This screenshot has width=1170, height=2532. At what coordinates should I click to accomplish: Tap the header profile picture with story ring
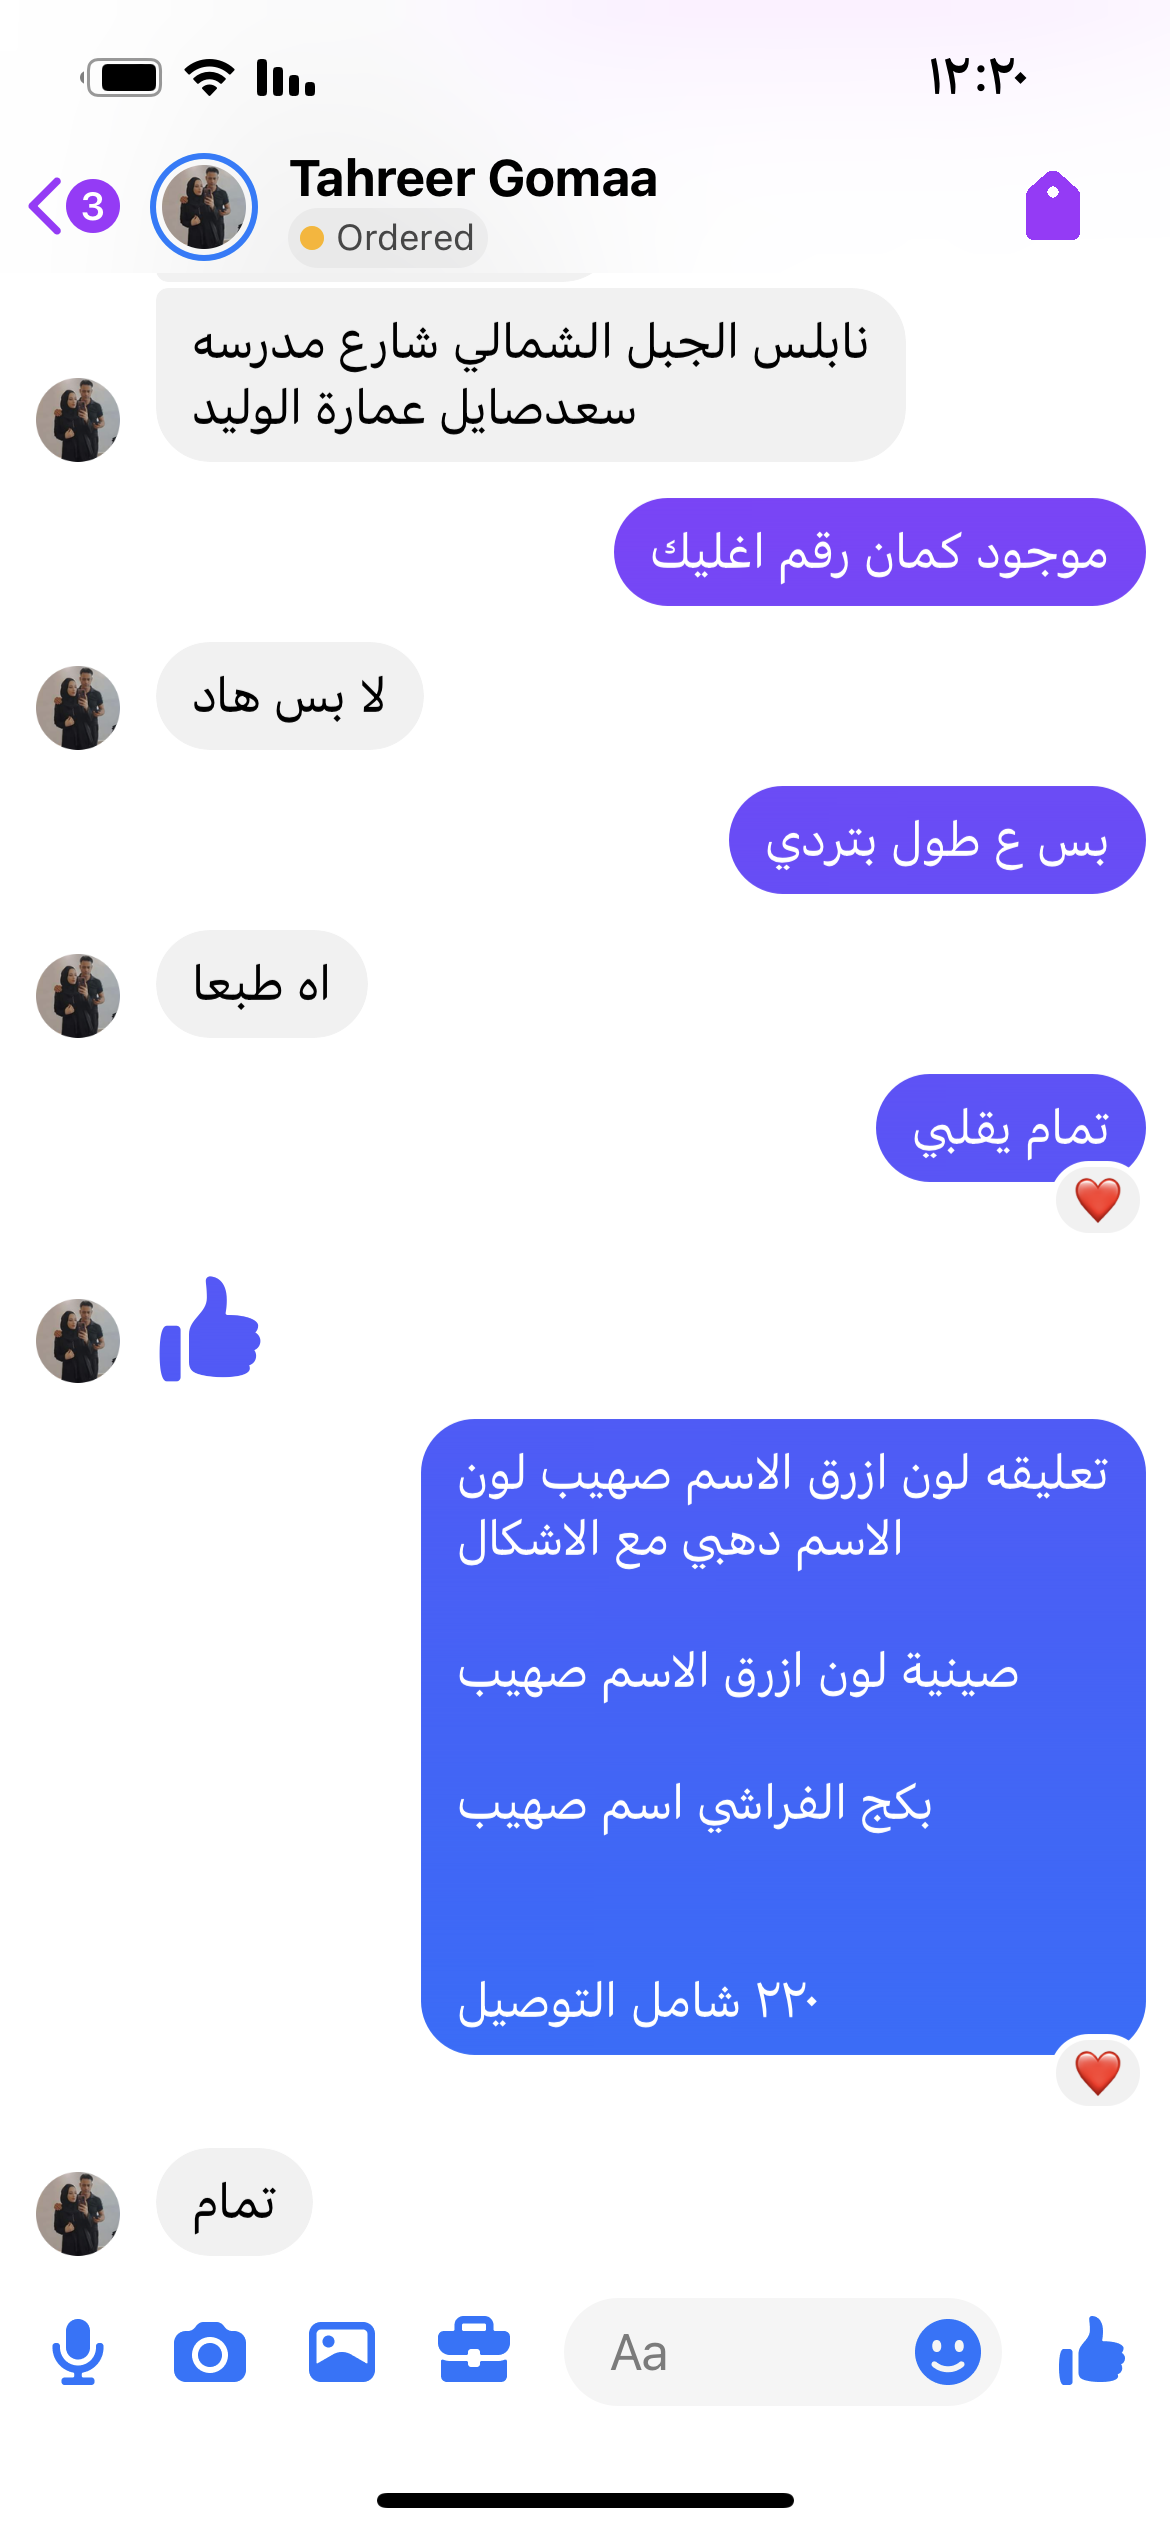click(204, 206)
